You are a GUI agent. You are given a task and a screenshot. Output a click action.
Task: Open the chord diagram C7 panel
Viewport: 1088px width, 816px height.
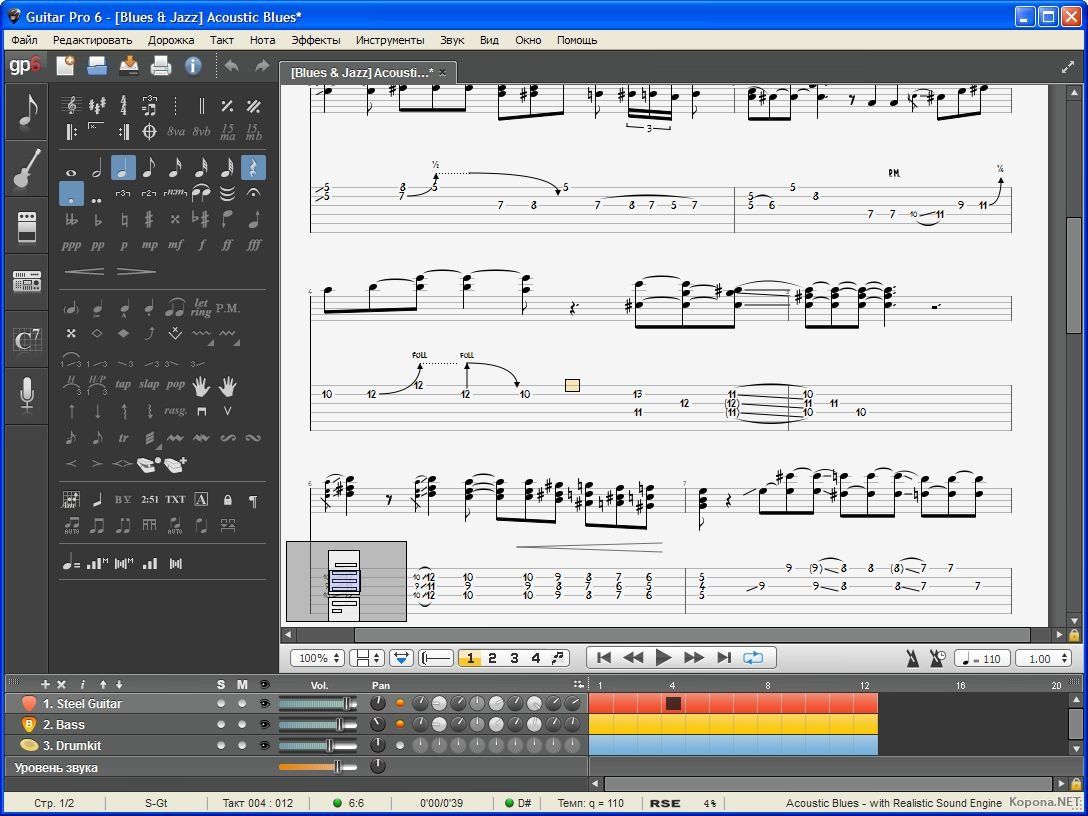click(x=26, y=340)
